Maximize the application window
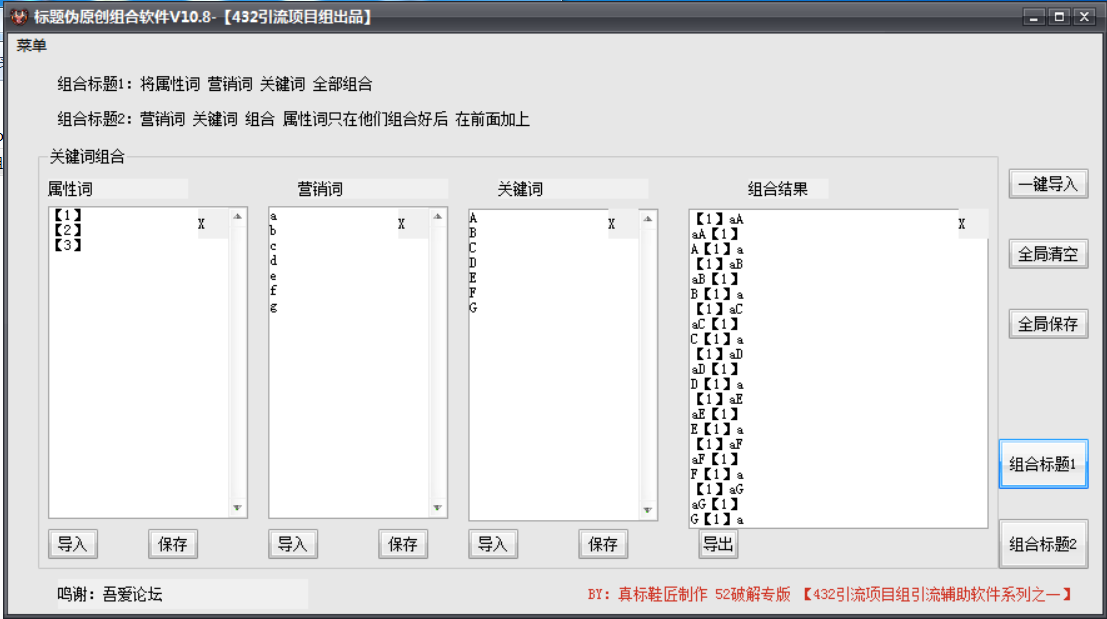The height and width of the screenshot is (619, 1107). pos(1059,17)
